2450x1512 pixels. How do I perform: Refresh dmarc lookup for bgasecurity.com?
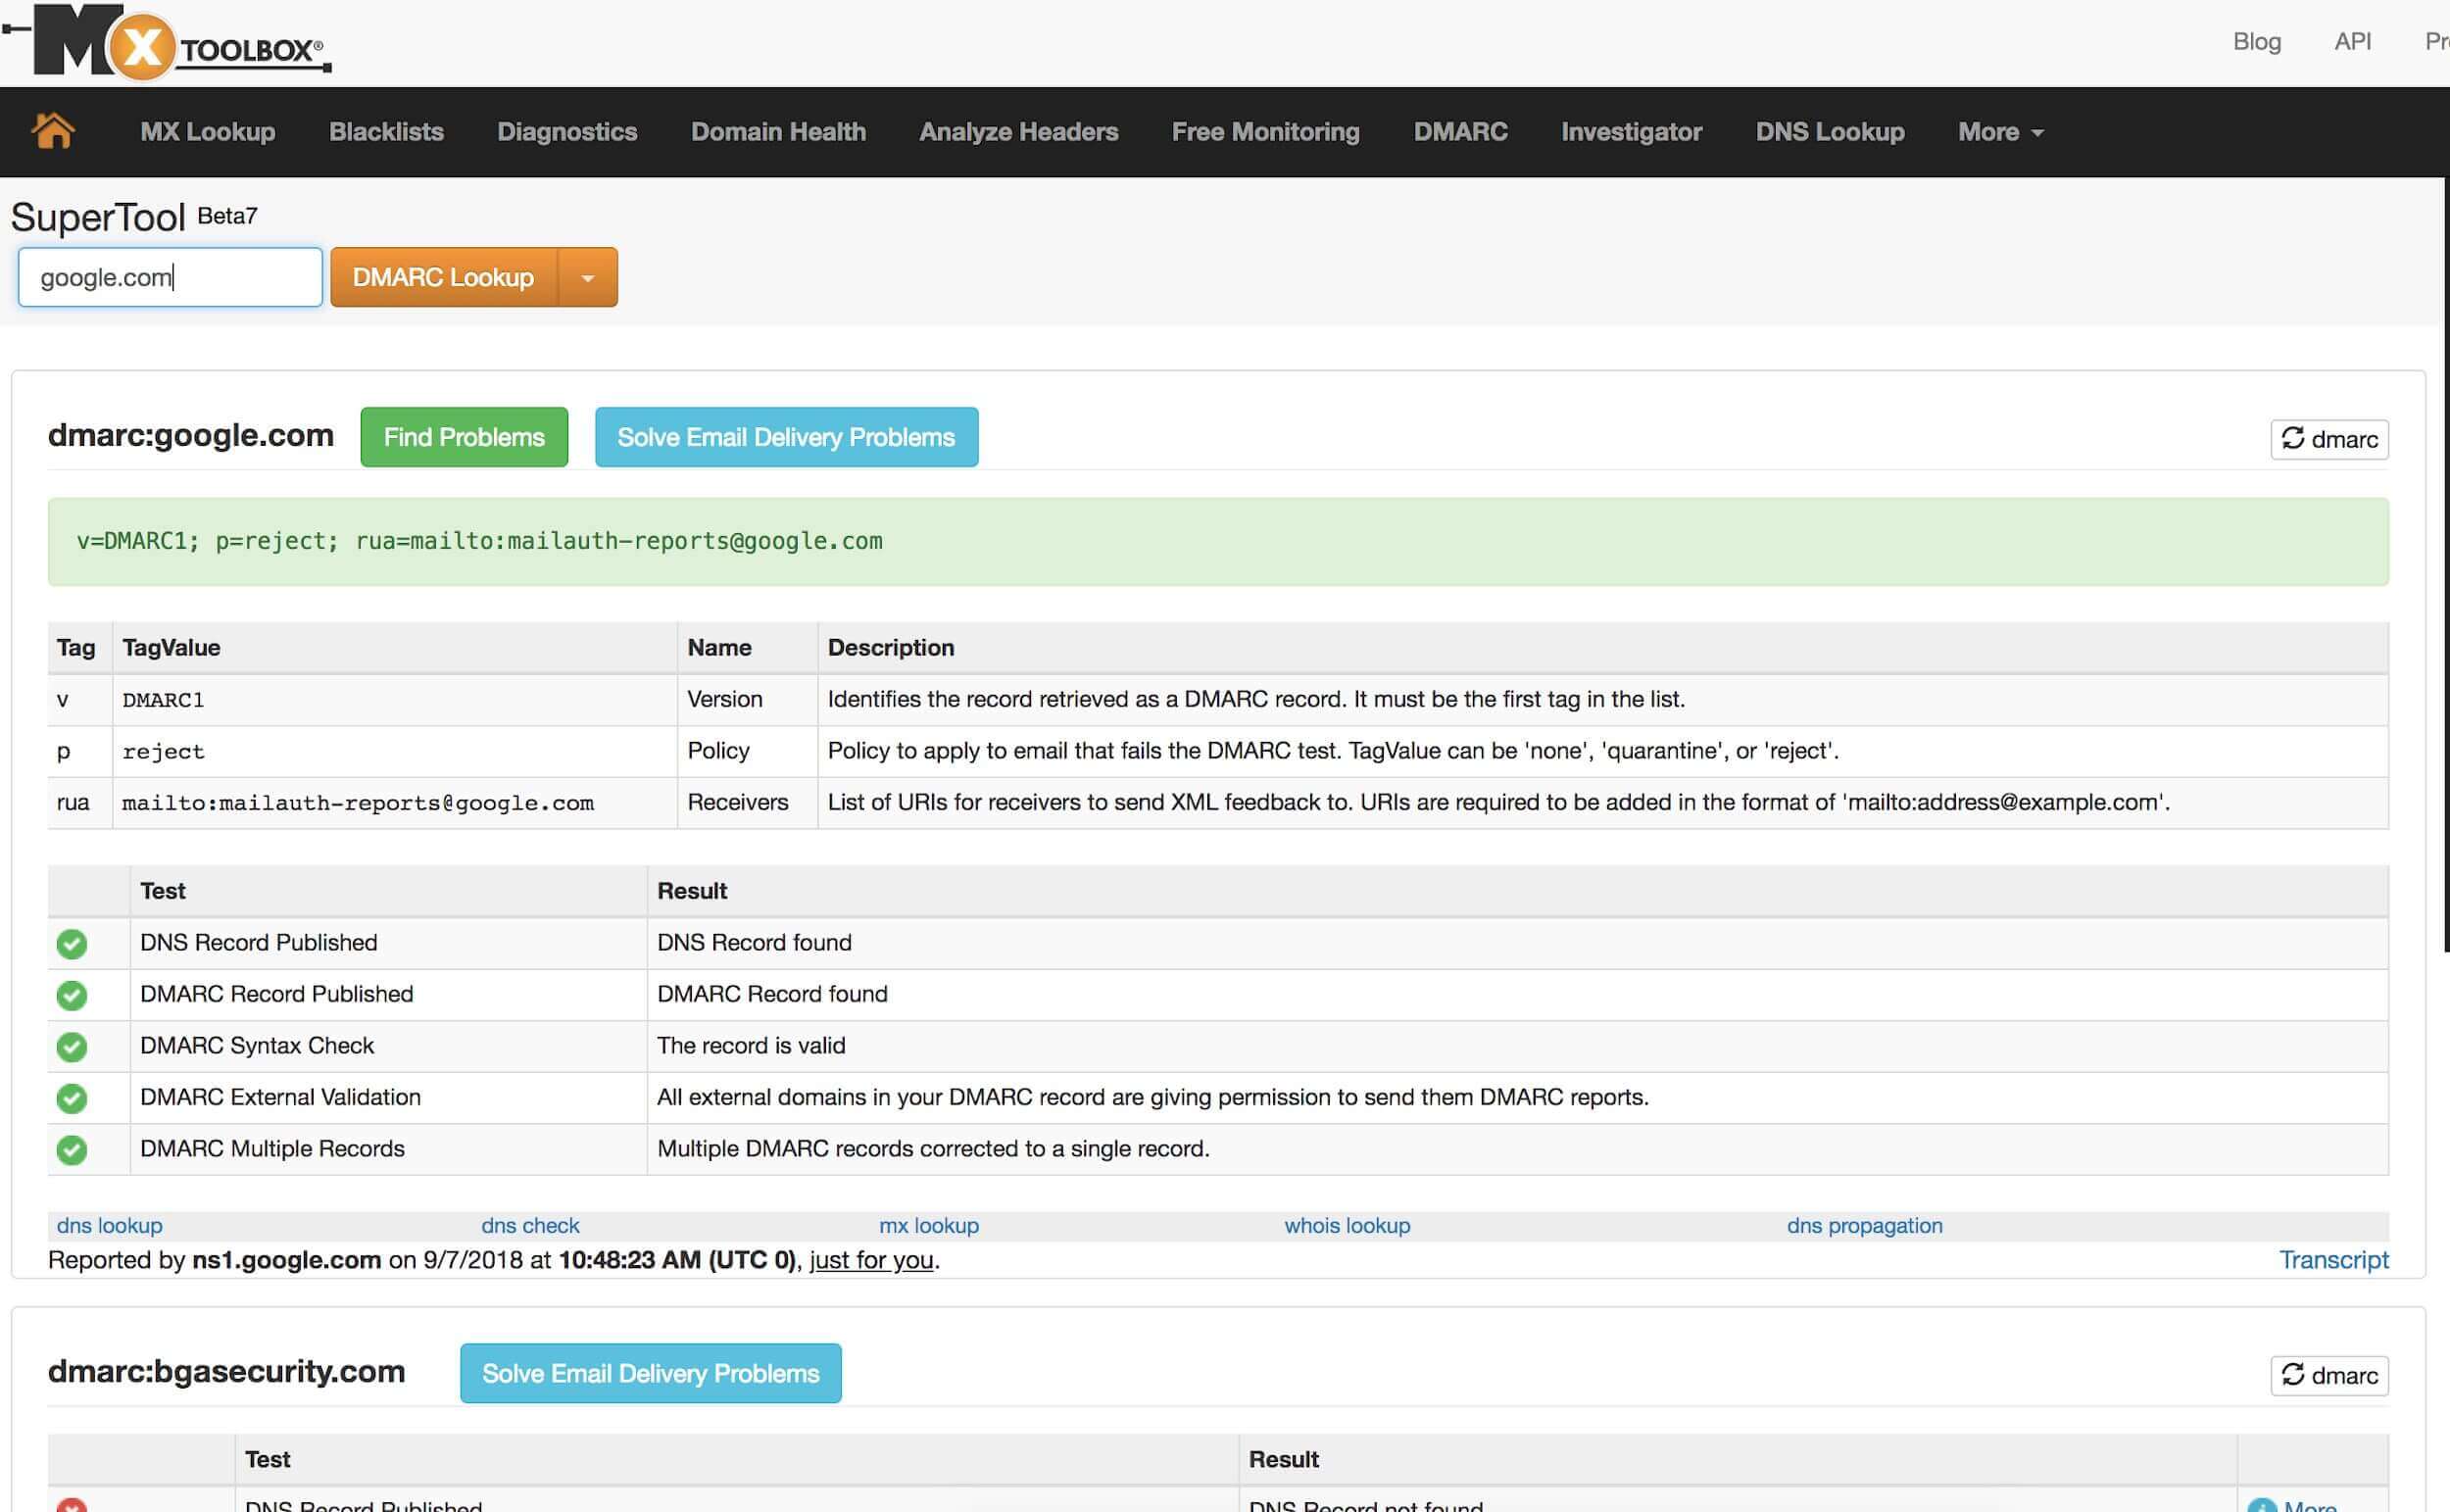pos(2329,1375)
